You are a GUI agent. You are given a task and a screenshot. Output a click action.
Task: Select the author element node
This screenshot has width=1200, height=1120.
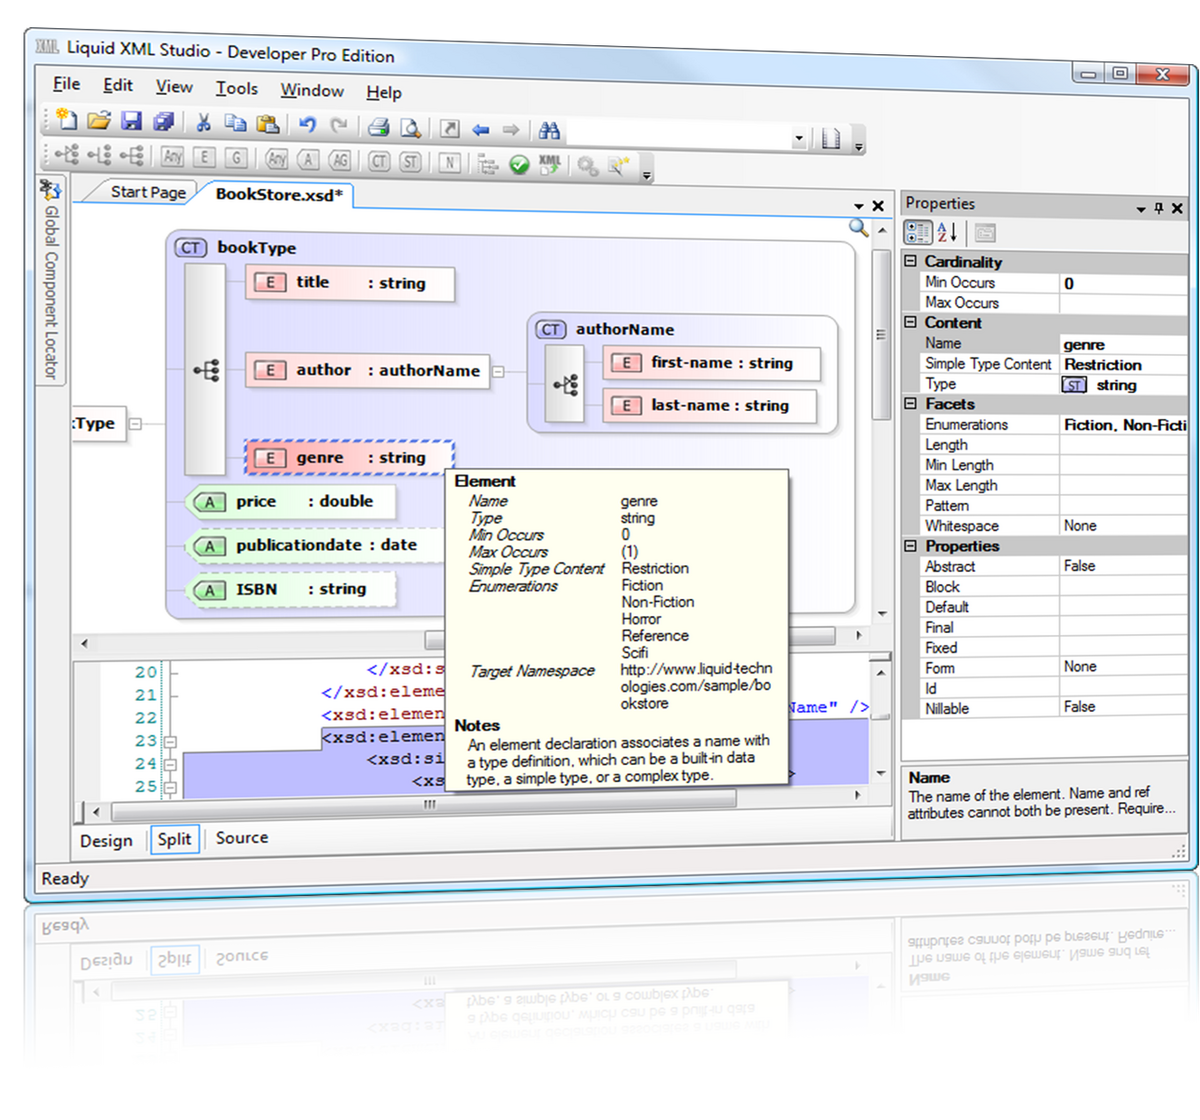click(x=368, y=371)
